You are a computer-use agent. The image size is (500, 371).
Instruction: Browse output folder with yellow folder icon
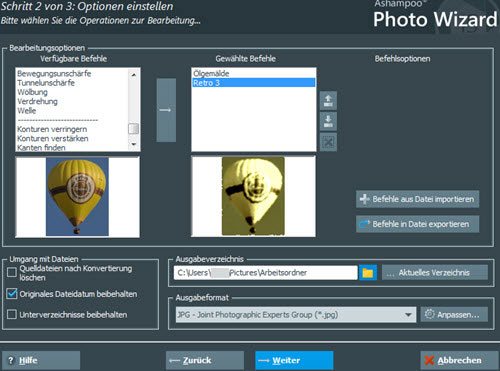tap(368, 273)
